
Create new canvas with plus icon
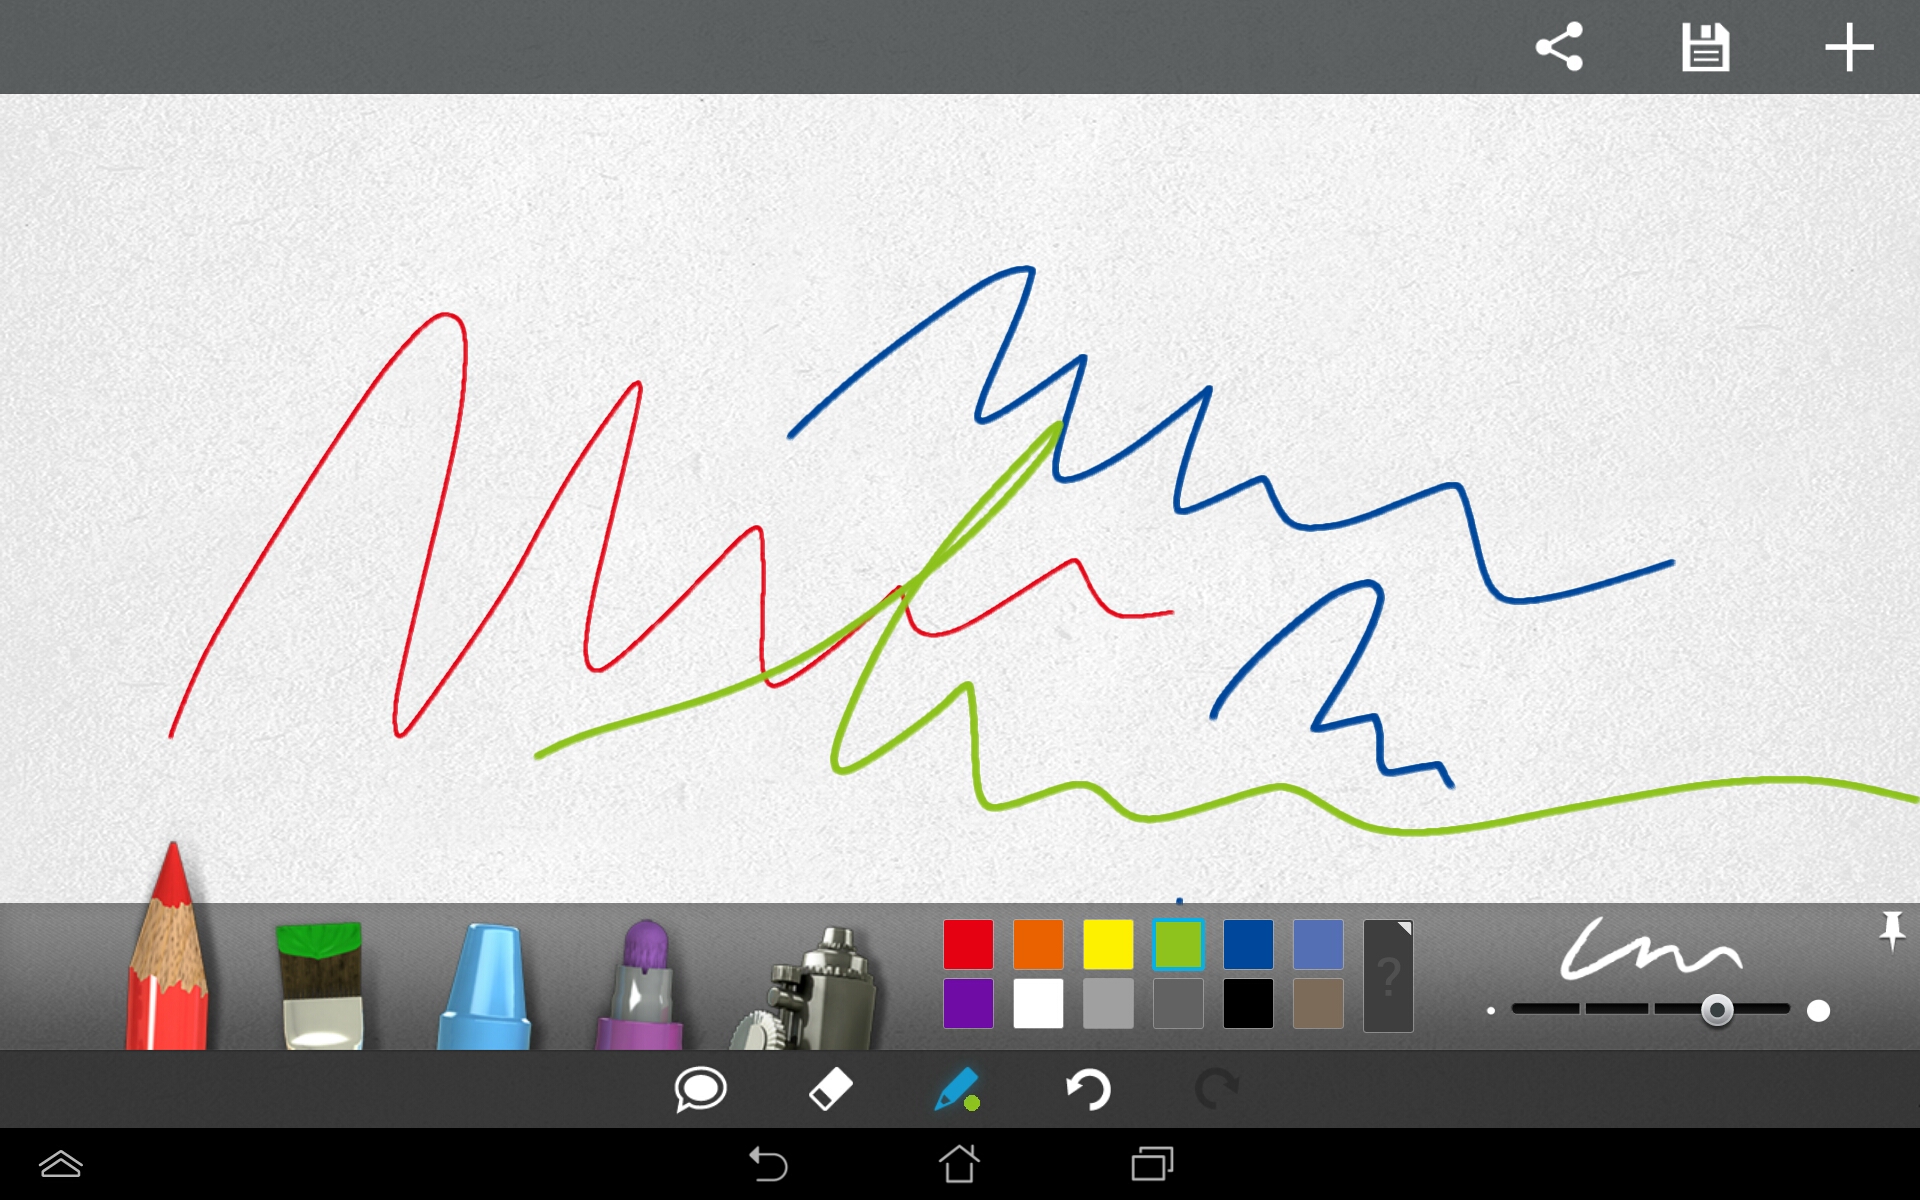pos(1848,47)
